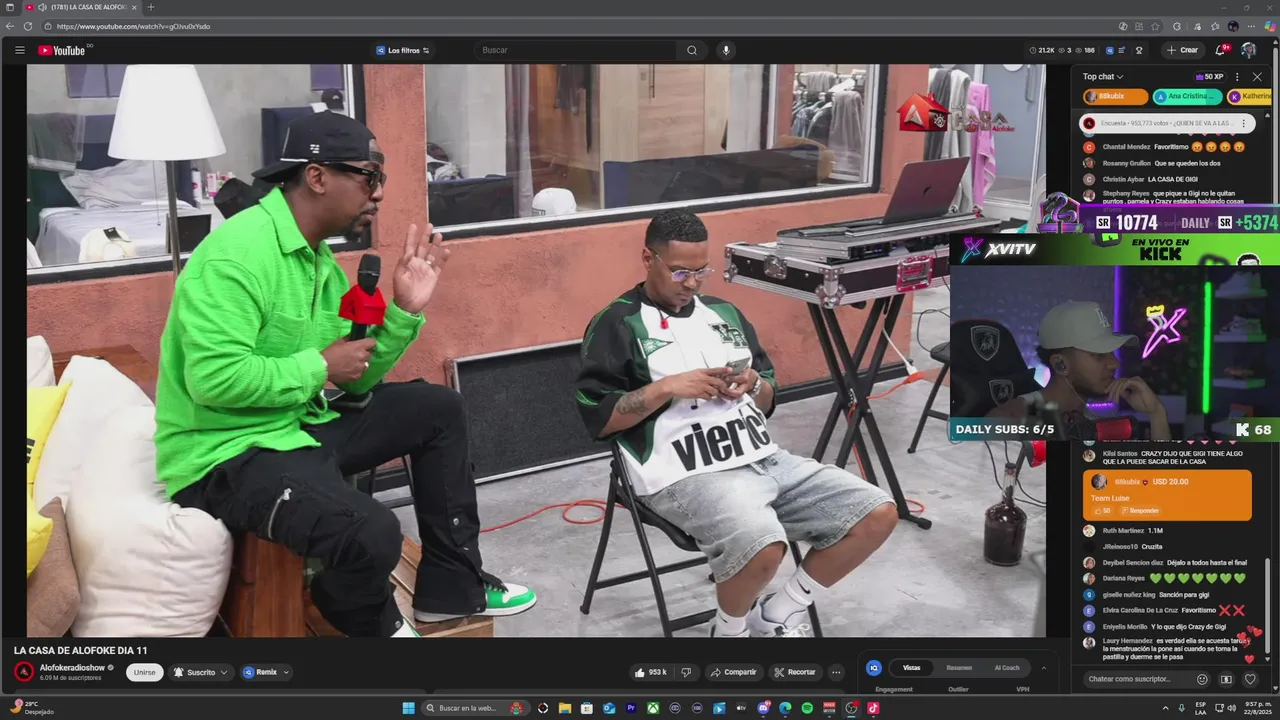This screenshot has height=720, width=1280.
Task: Click the search magnifier button
Action: [x=692, y=50]
